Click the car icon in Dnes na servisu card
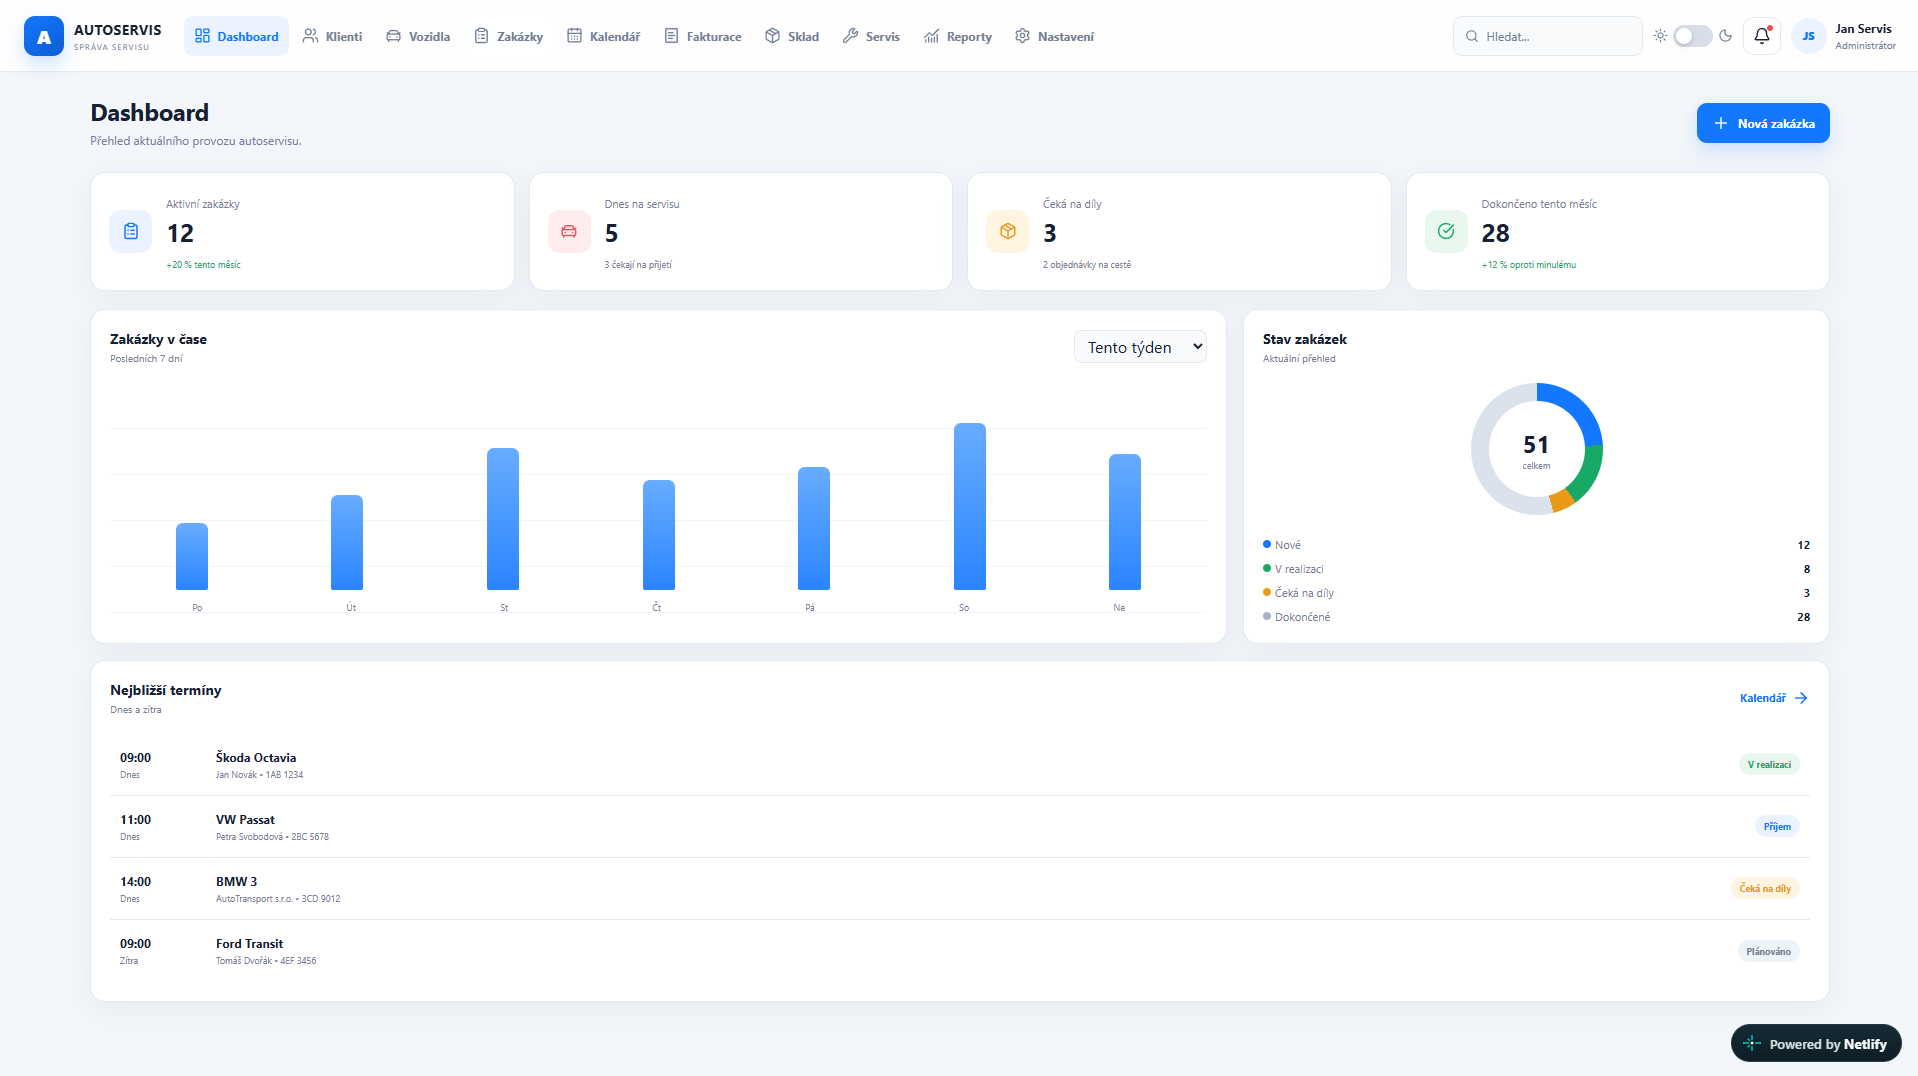This screenshot has height=1076, width=1918. (569, 232)
